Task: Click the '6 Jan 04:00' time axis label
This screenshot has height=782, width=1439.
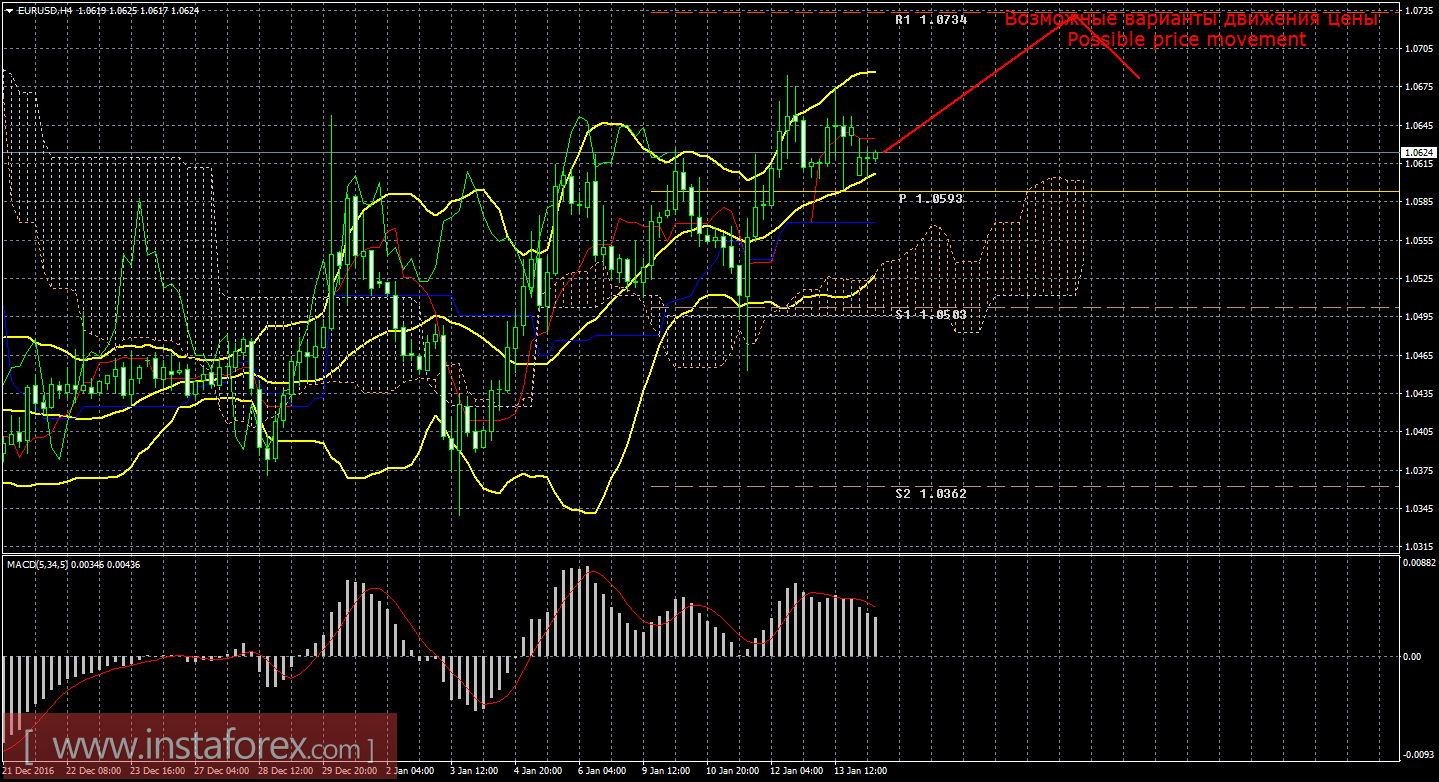Action: click(x=601, y=771)
